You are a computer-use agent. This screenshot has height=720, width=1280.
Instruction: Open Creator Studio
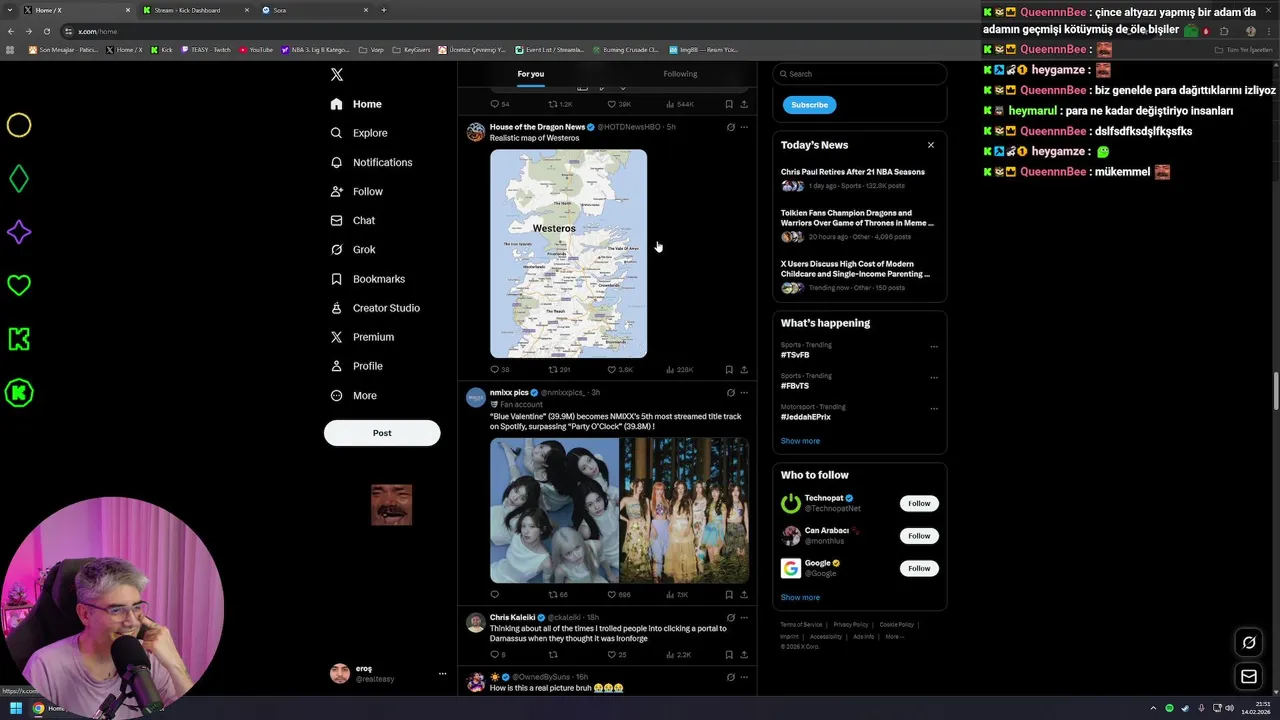pyautogui.click(x=375, y=308)
